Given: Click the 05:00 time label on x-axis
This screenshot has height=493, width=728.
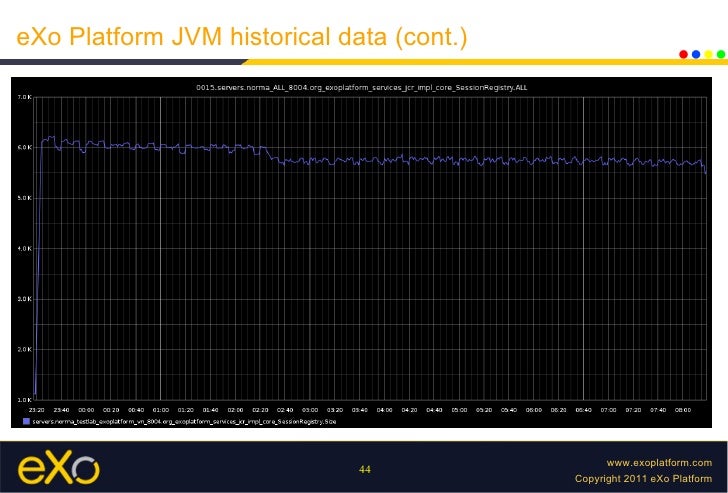Looking at the screenshot, I should click(x=459, y=410).
